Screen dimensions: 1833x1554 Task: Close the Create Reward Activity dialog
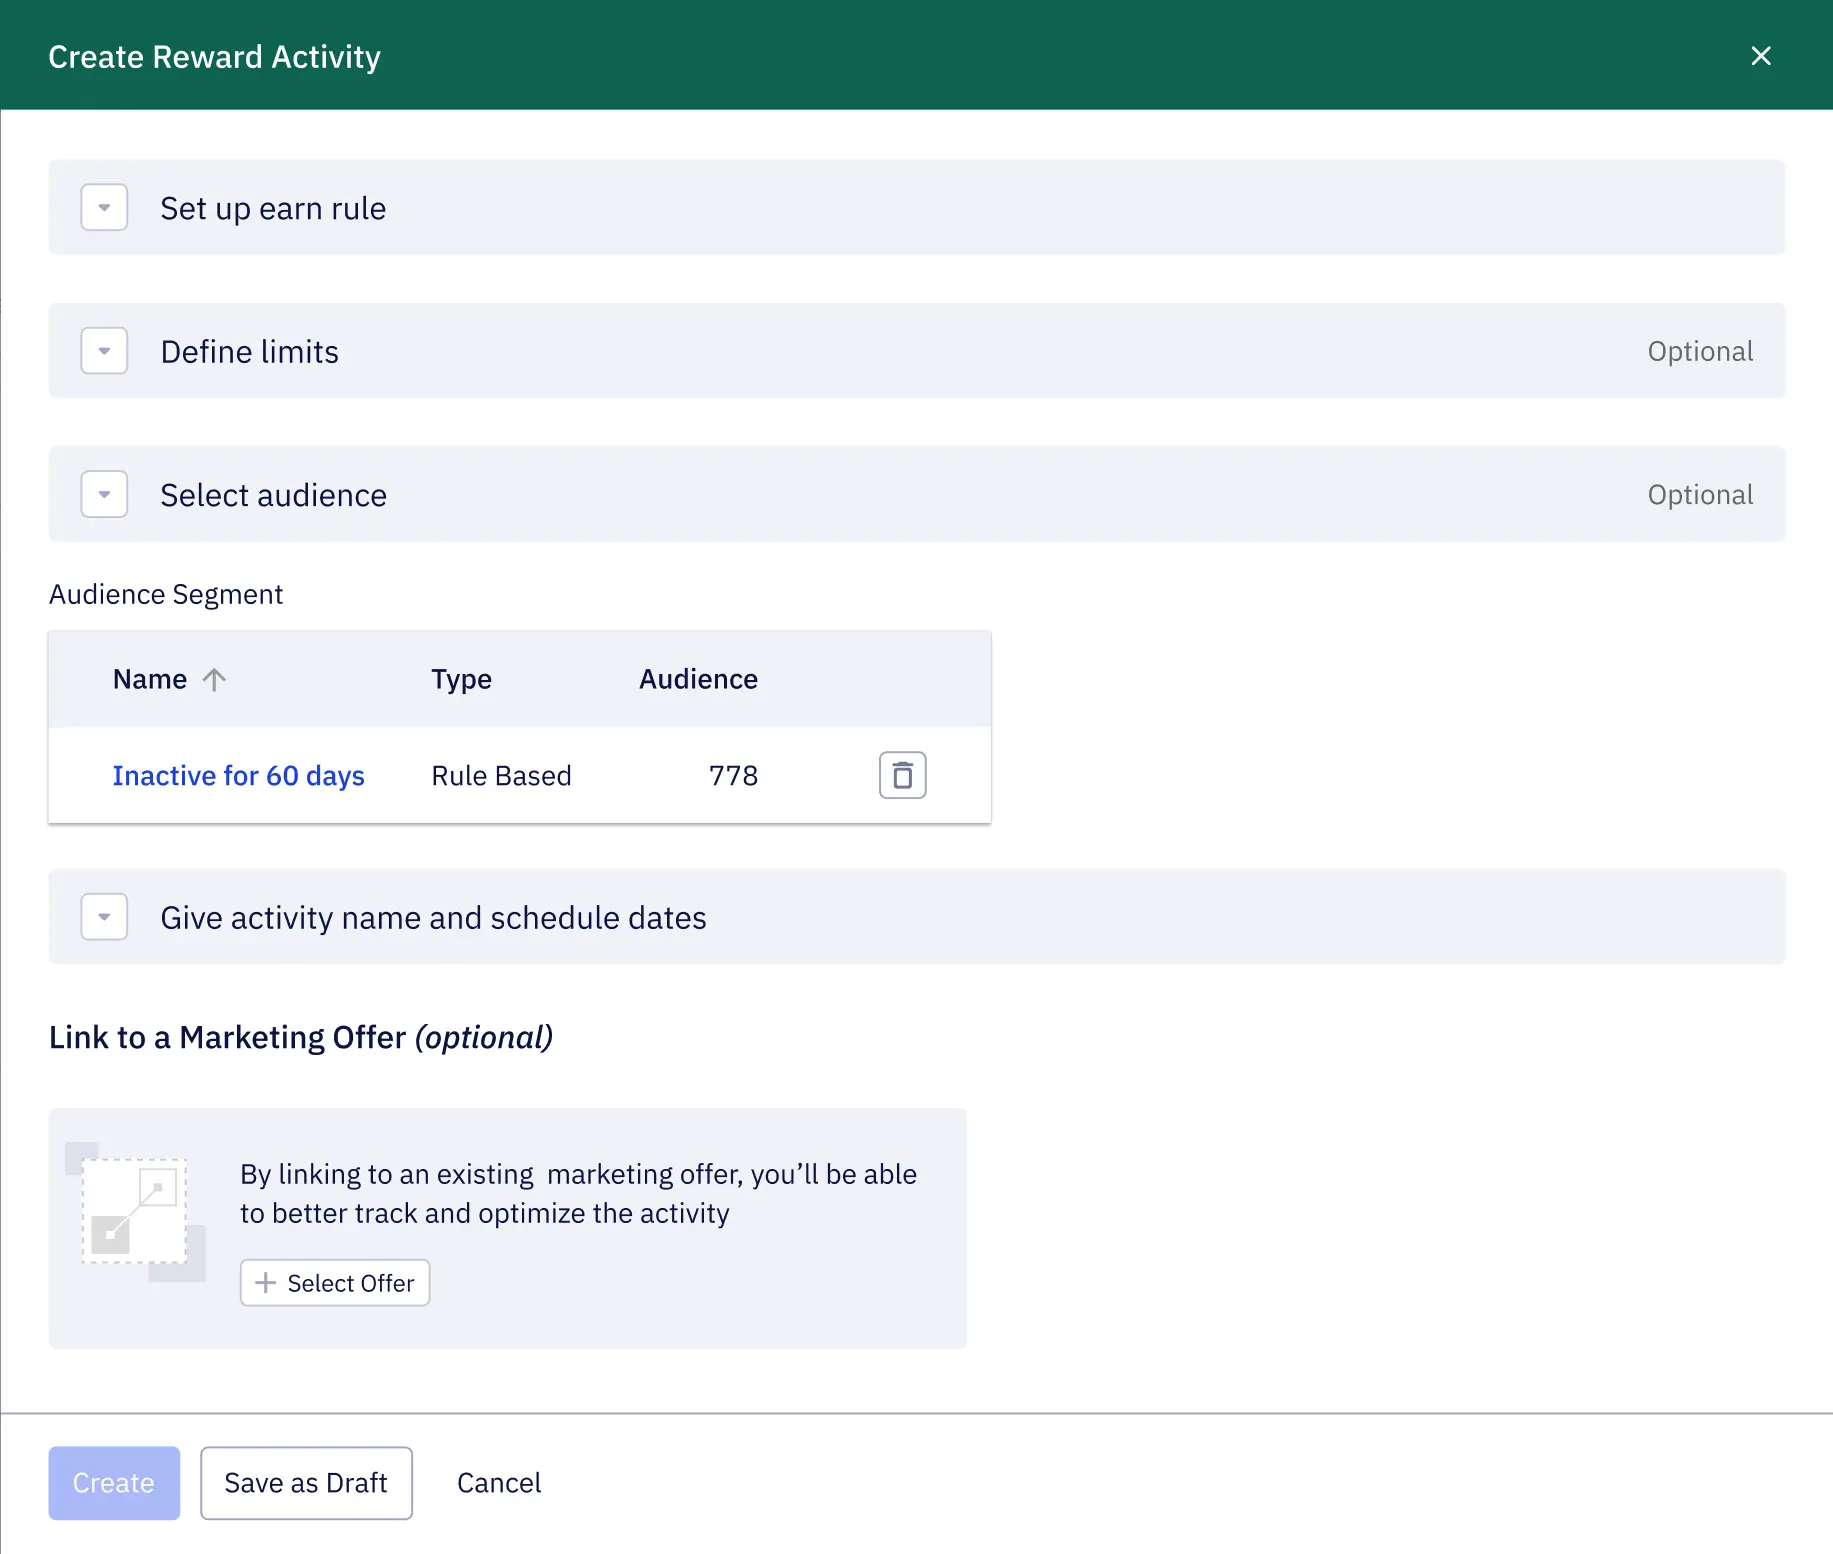(x=1761, y=56)
